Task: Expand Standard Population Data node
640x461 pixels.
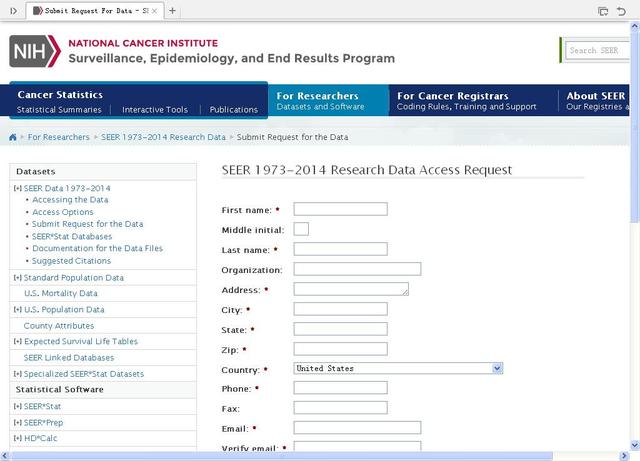Action: click(18, 278)
